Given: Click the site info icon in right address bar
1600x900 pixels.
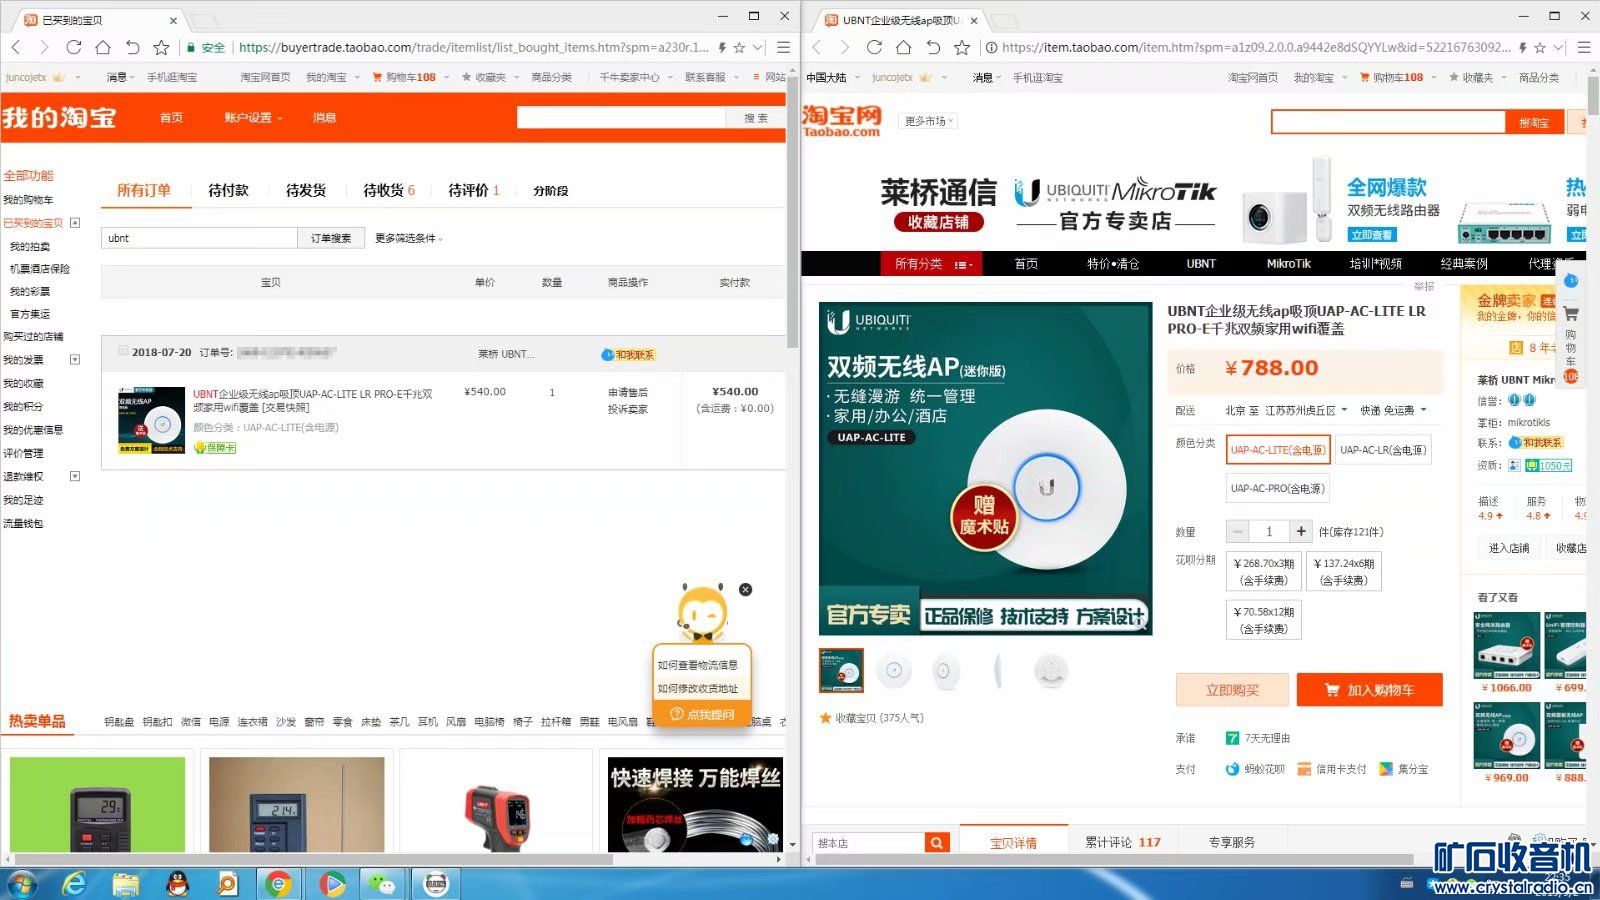Looking at the screenshot, I should pyautogui.click(x=991, y=47).
